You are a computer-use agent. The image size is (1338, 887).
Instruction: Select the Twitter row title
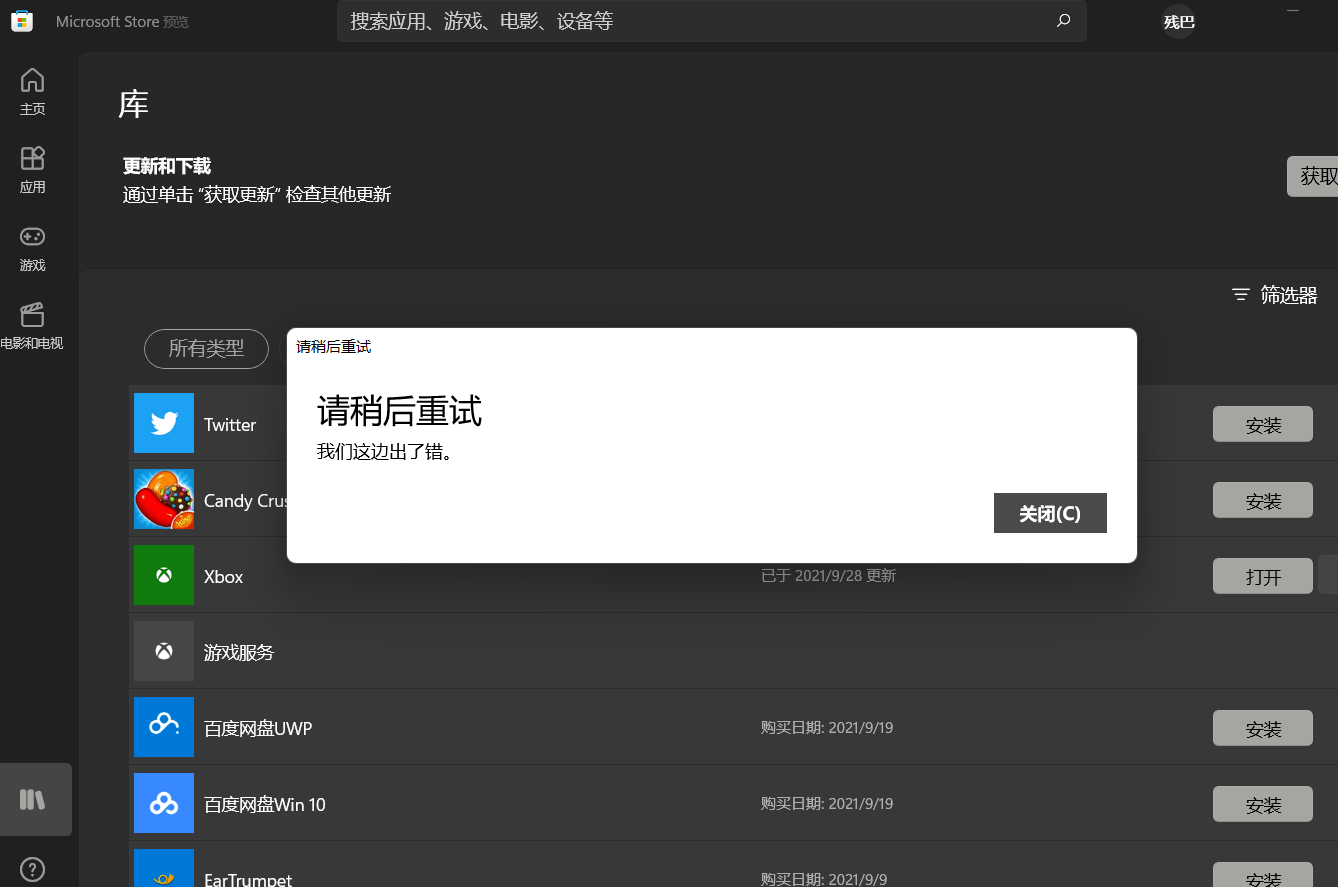(x=230, y=425)
